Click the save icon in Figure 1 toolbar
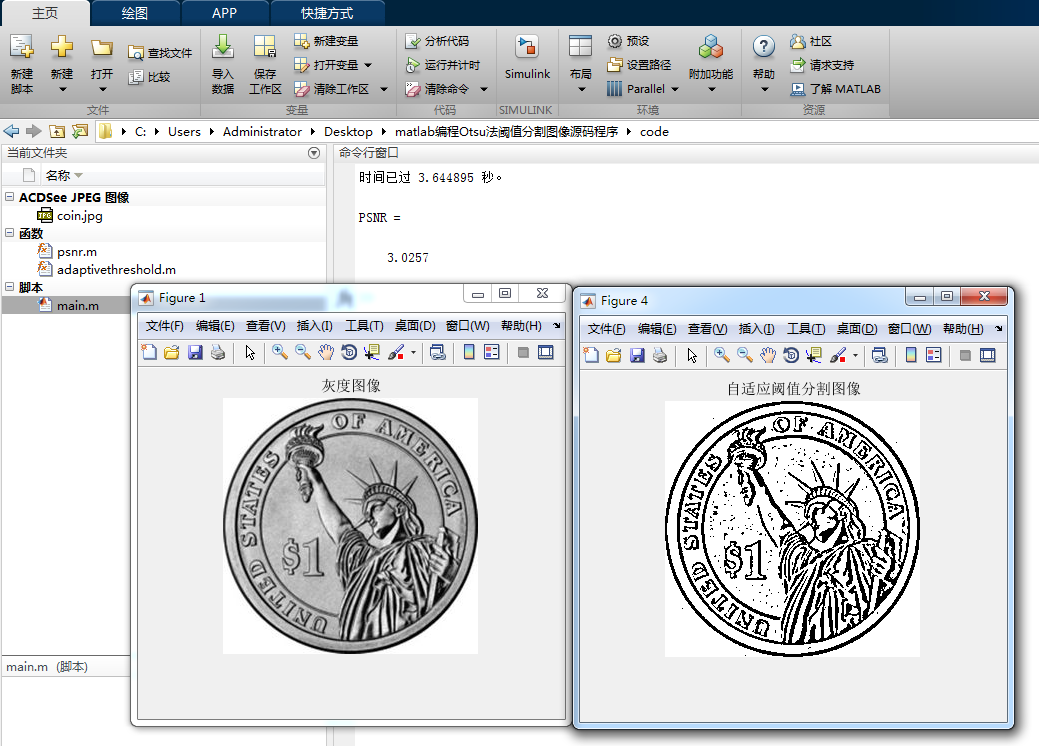The height and width of the screenshot is (746, 1039). coord(195,352)
